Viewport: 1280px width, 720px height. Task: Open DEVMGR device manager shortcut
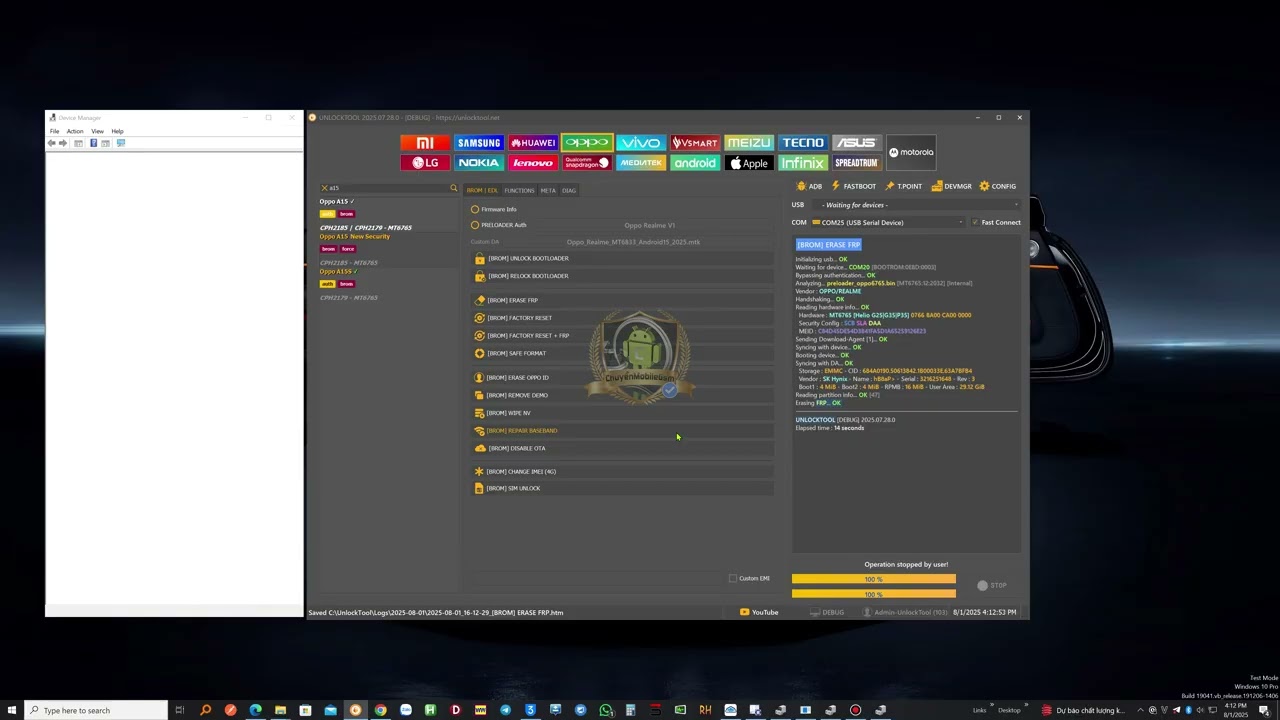click(x=951, y=186)
